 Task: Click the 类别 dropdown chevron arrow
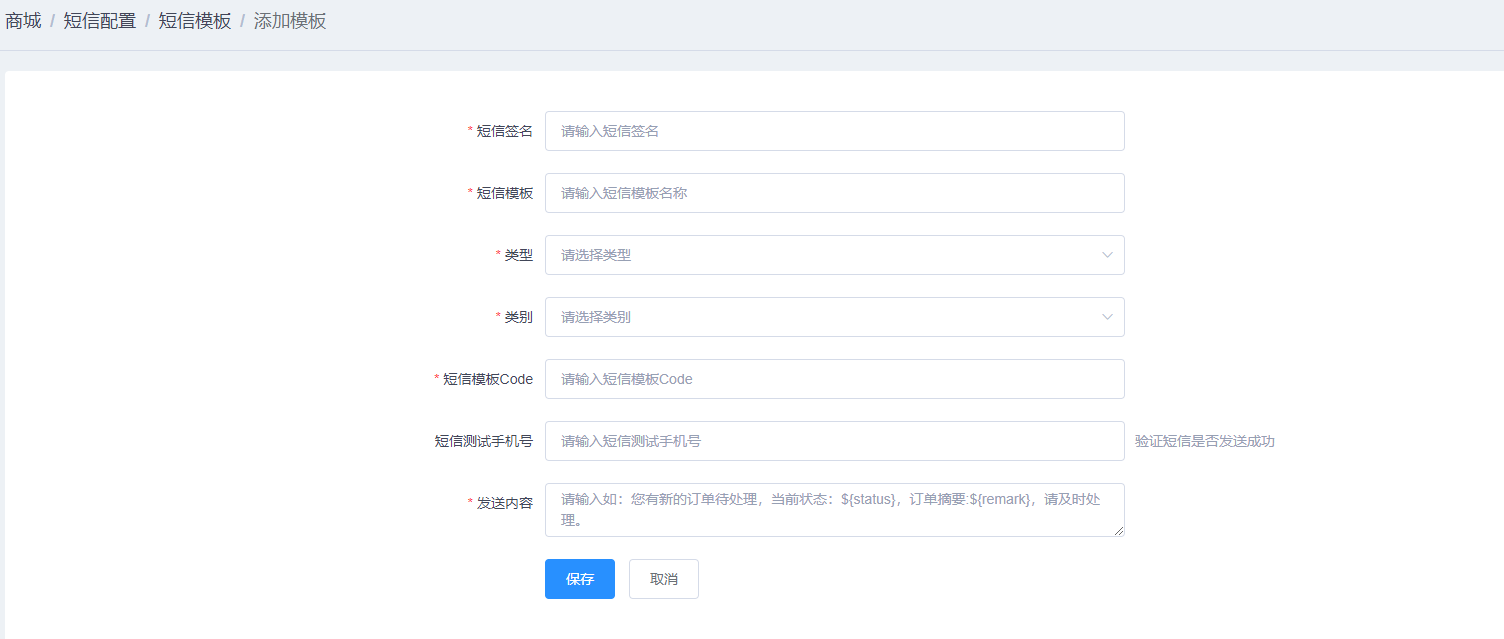[x=1107, y=317]
